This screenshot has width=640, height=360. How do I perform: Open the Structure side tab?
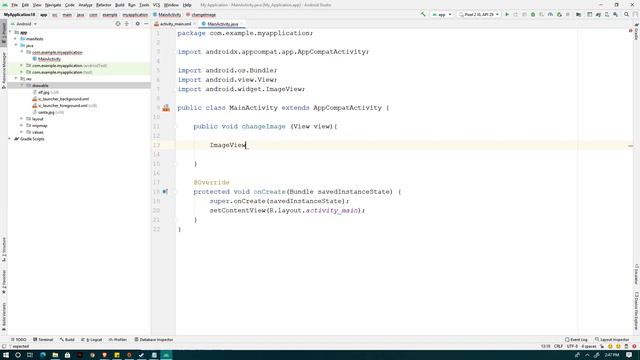[4, 249]
